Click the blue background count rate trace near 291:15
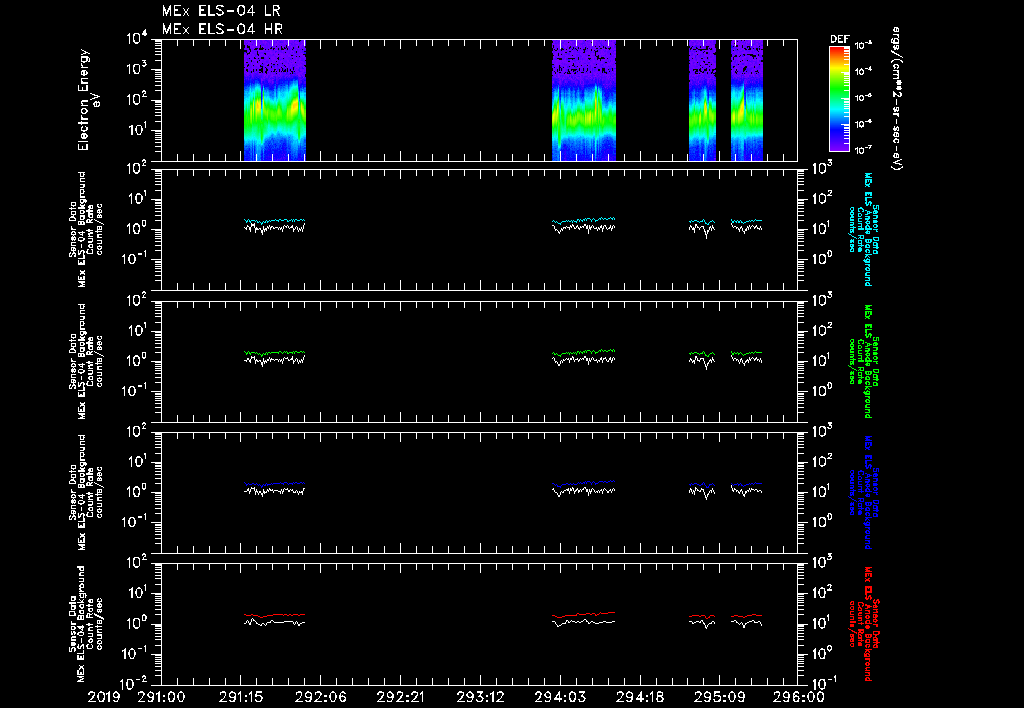 pos(275,484)
